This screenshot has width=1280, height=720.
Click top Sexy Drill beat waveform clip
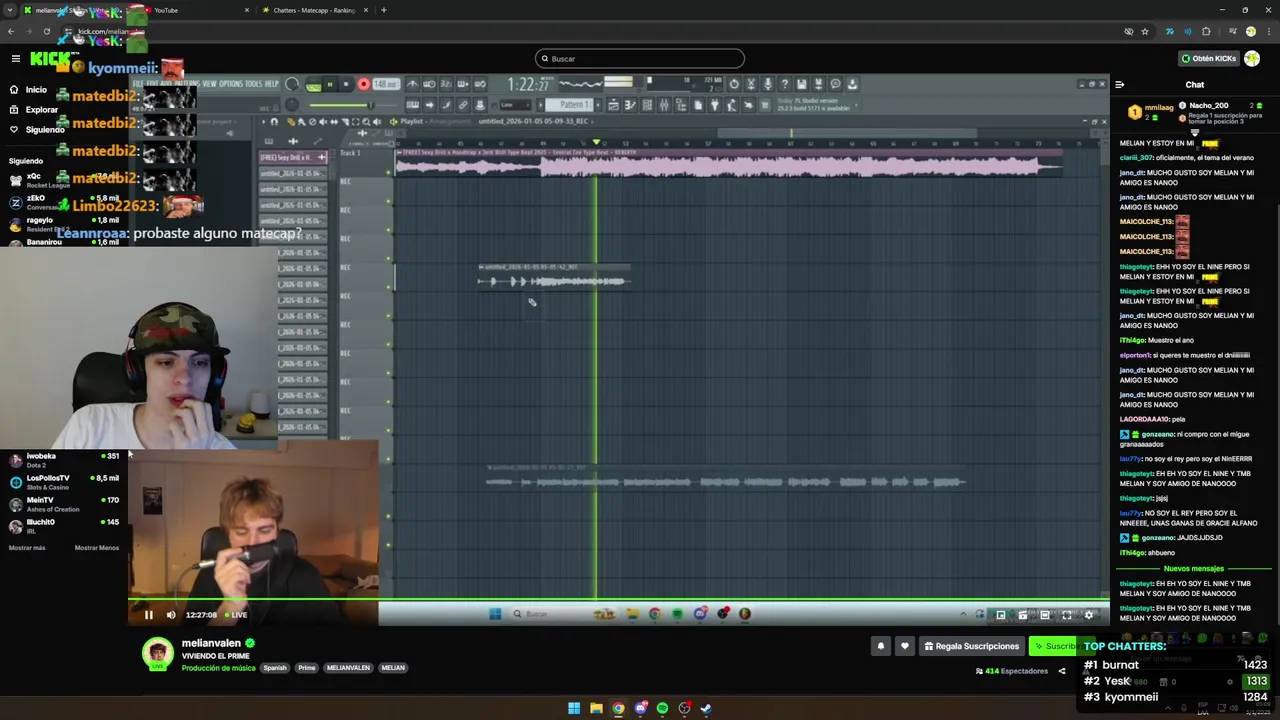tap(728, 165)
